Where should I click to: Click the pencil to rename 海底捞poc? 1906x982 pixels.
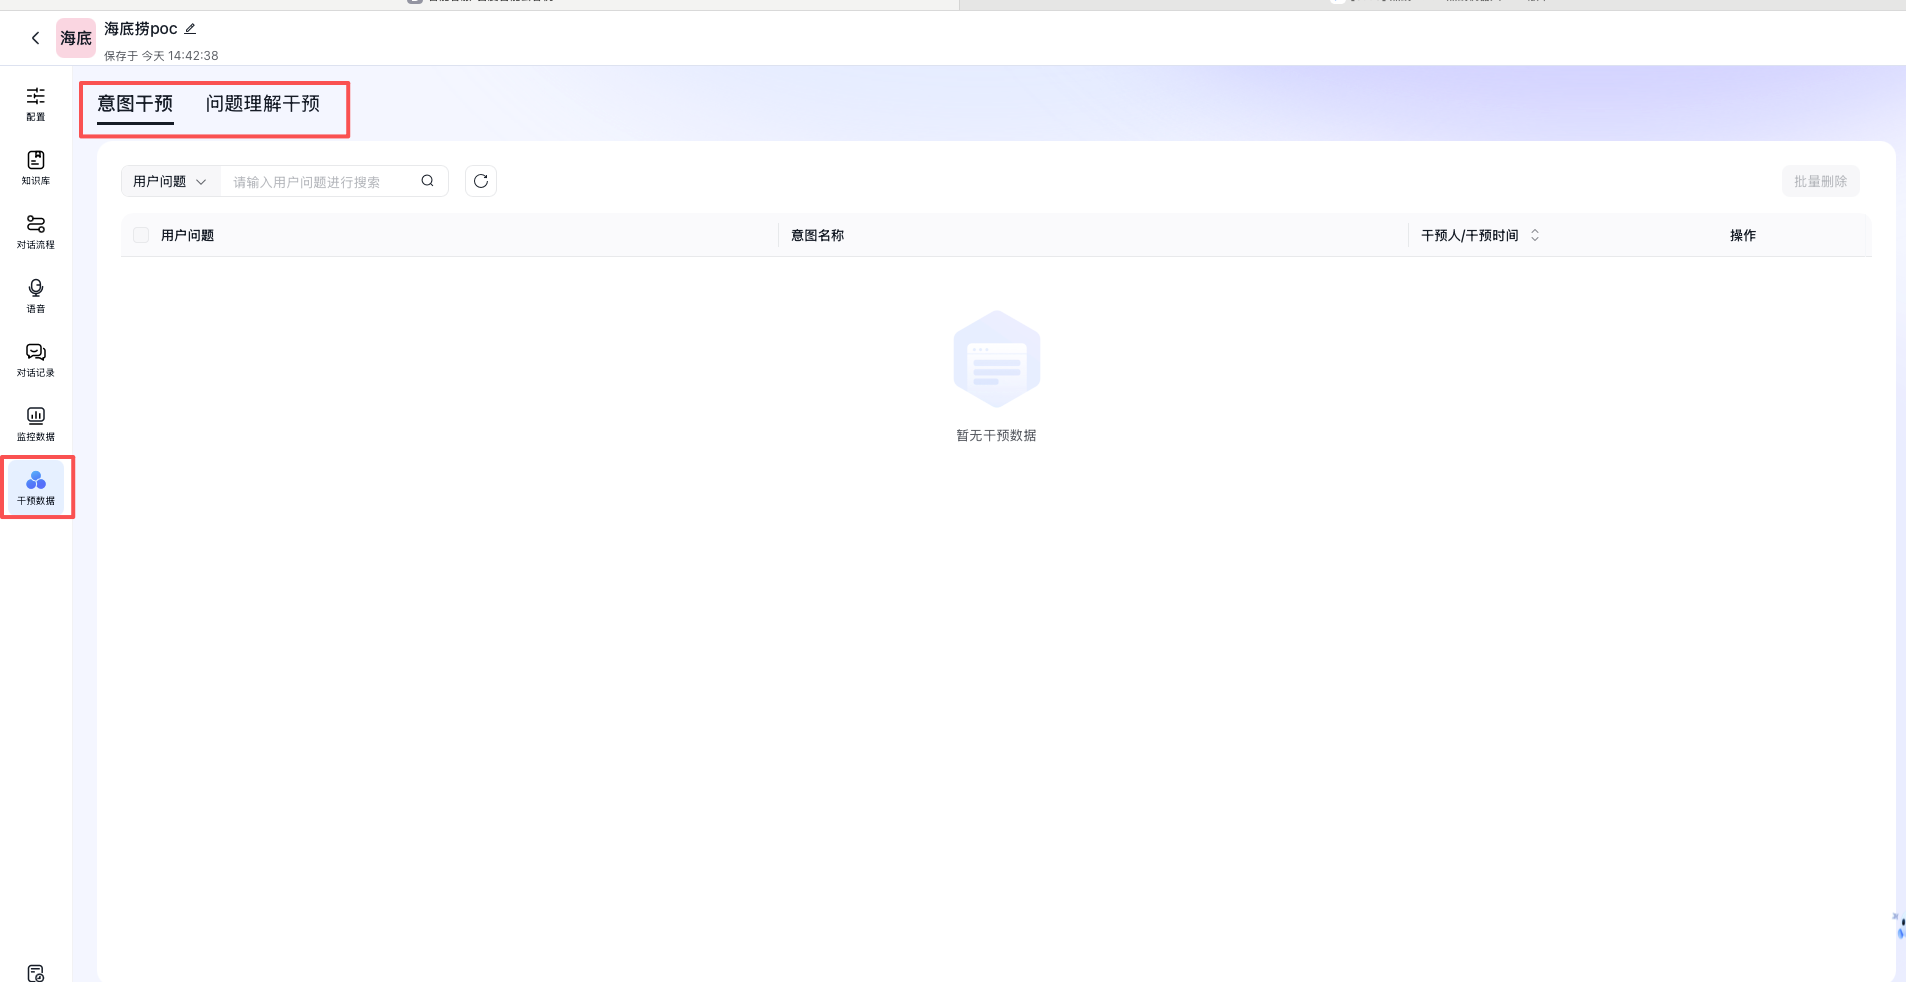(190, 28)
